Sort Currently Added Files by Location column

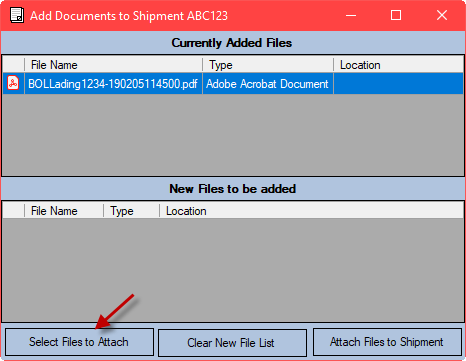coord(398,65)
